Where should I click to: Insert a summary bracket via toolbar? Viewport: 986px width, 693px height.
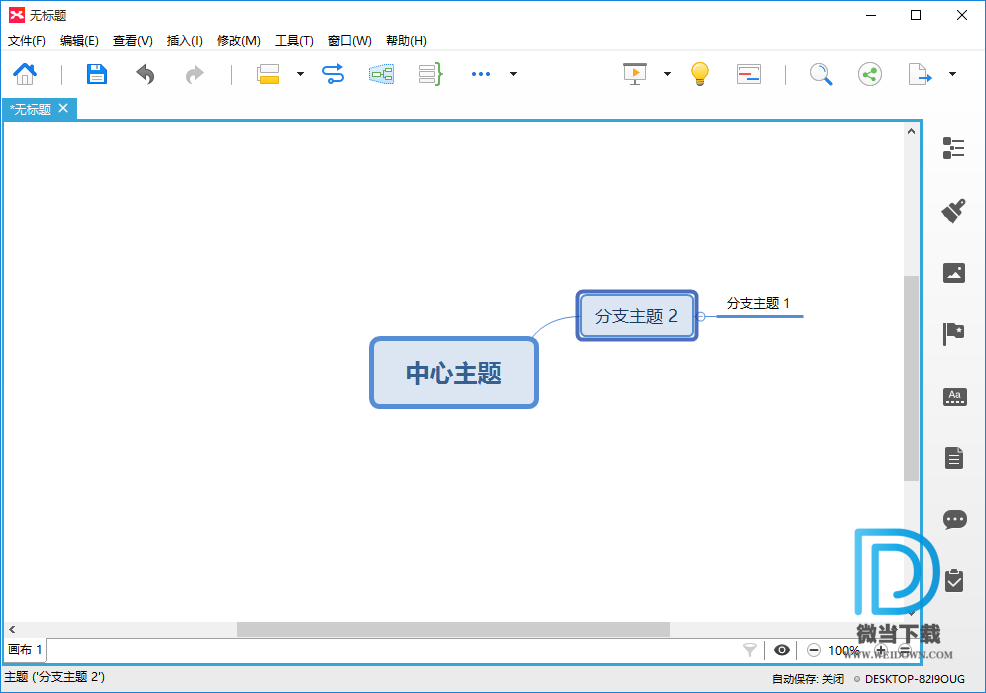(x=430, y=74)
